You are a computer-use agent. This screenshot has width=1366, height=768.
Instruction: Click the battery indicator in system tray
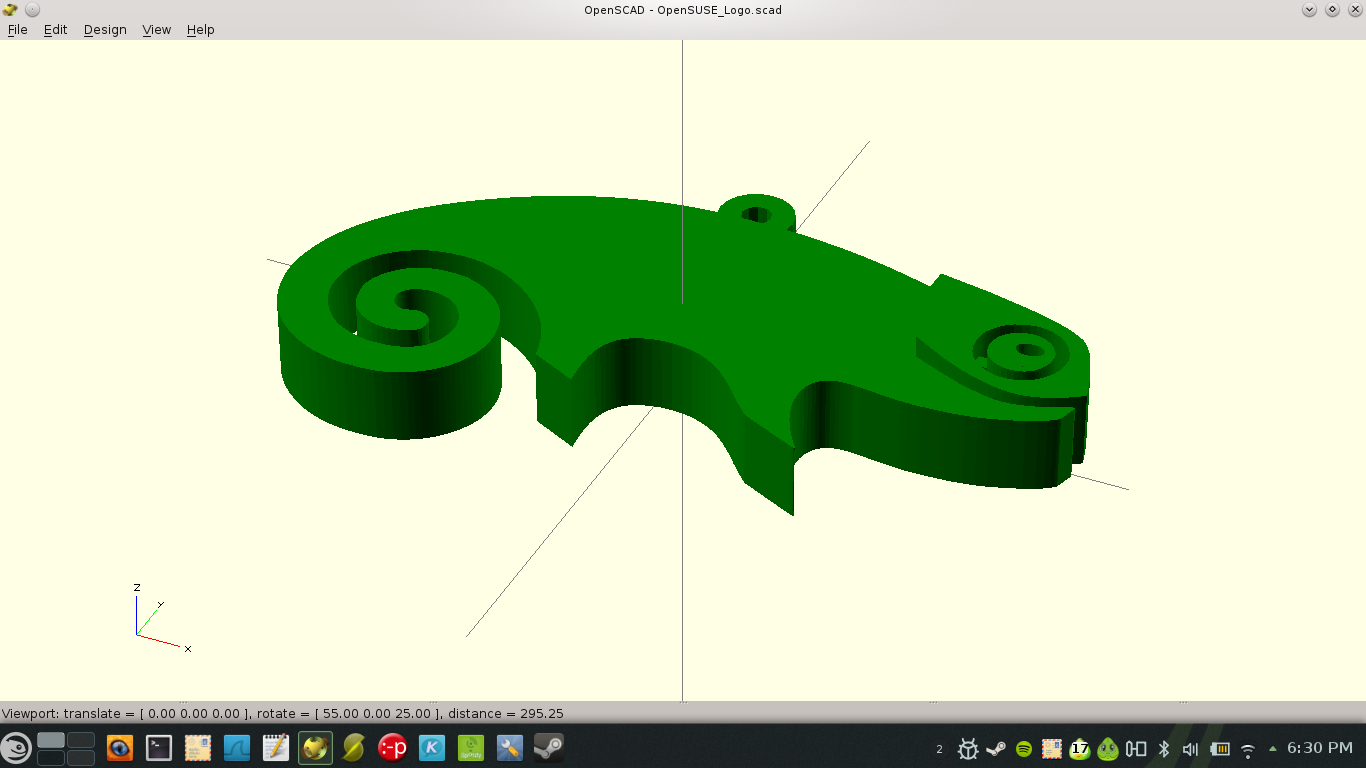point(1219,749)
